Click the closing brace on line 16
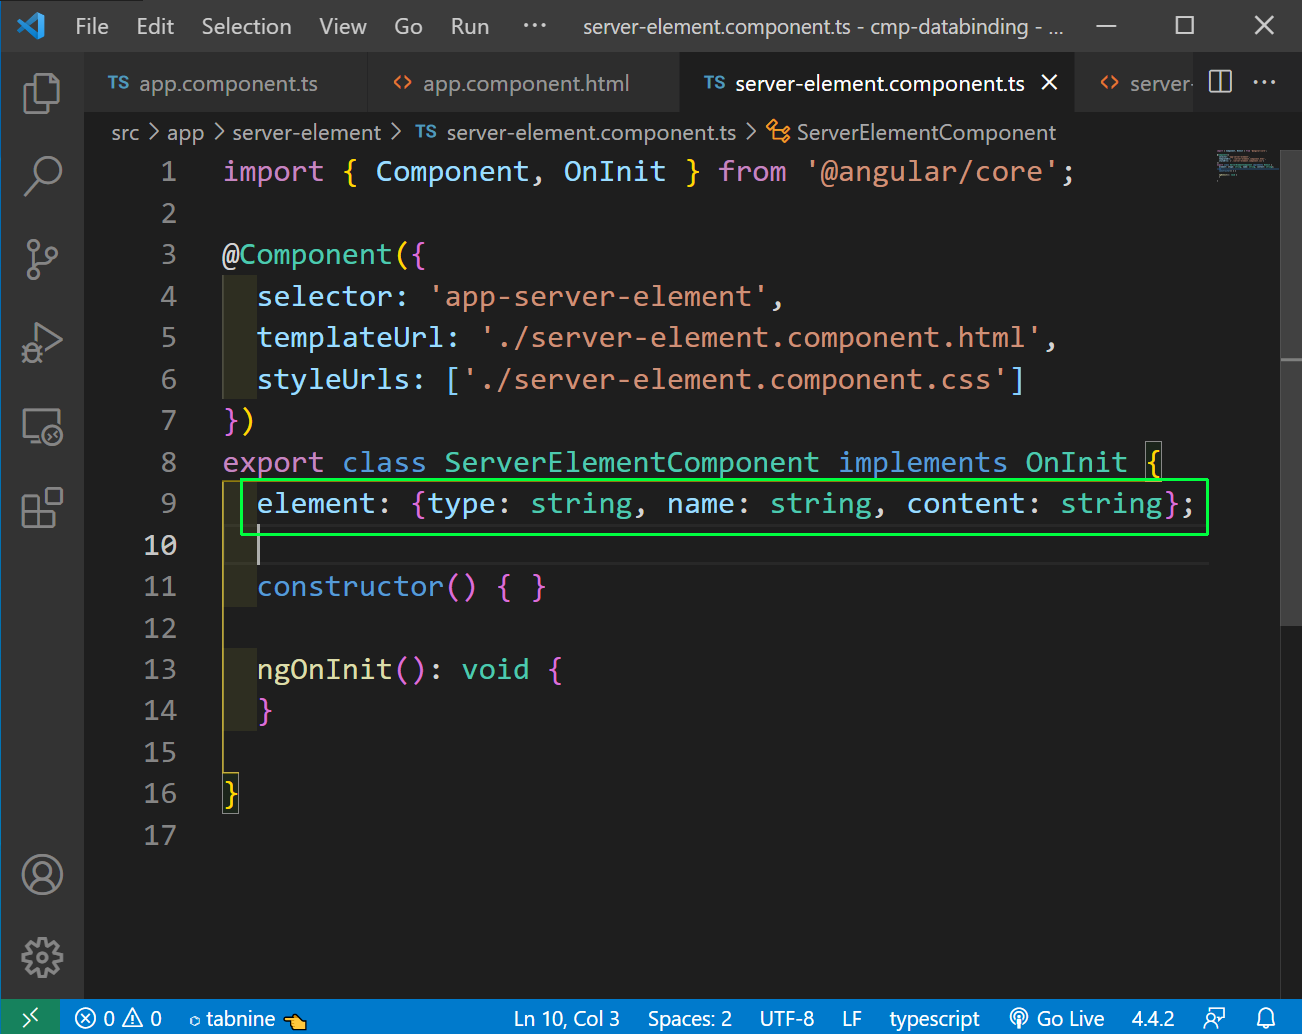The width and height of the screenshot is (1302, 1034). [x=231, y=794]
